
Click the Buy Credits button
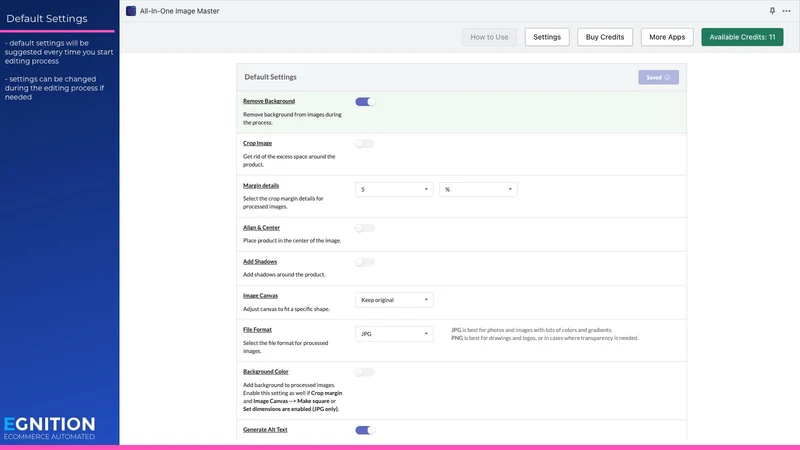(605, 37)
